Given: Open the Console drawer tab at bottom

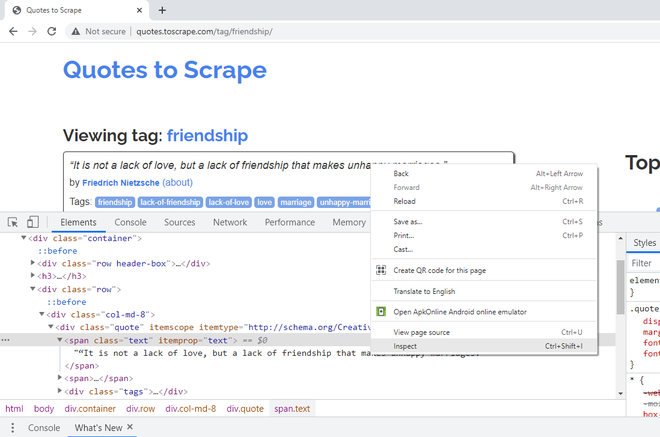Looking at the screenshot, I should pyautogui.click(x=44, y=428).
